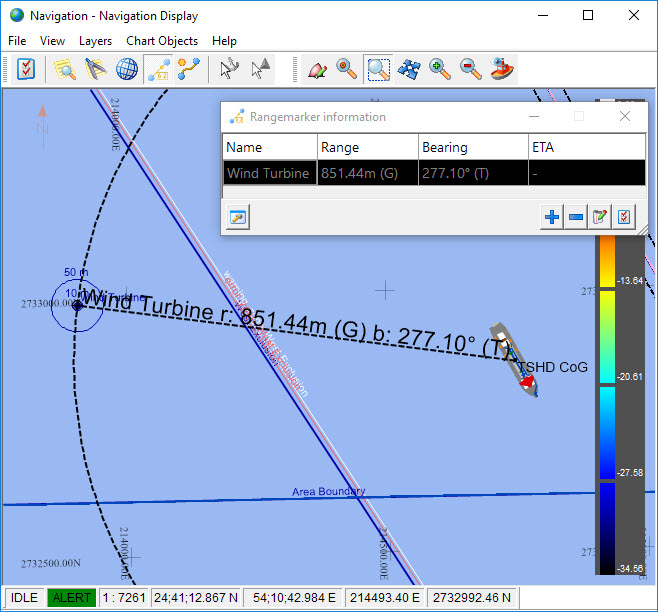The height and width of the screenshot is (612, 658).
Task: Click the vessel boat icon in toolbar
Action: pyautogui.click(x=502, y=69)
